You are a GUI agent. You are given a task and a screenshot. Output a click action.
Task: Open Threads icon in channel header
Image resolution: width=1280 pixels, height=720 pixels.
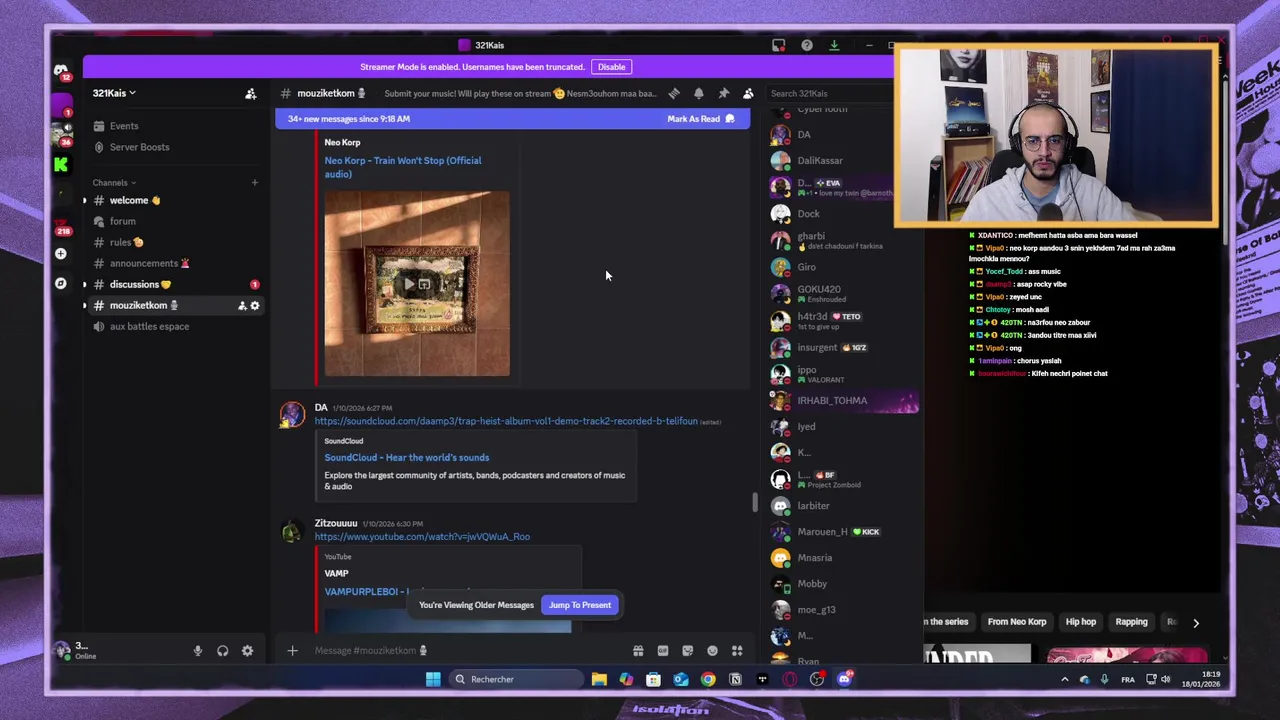point(674,93)
